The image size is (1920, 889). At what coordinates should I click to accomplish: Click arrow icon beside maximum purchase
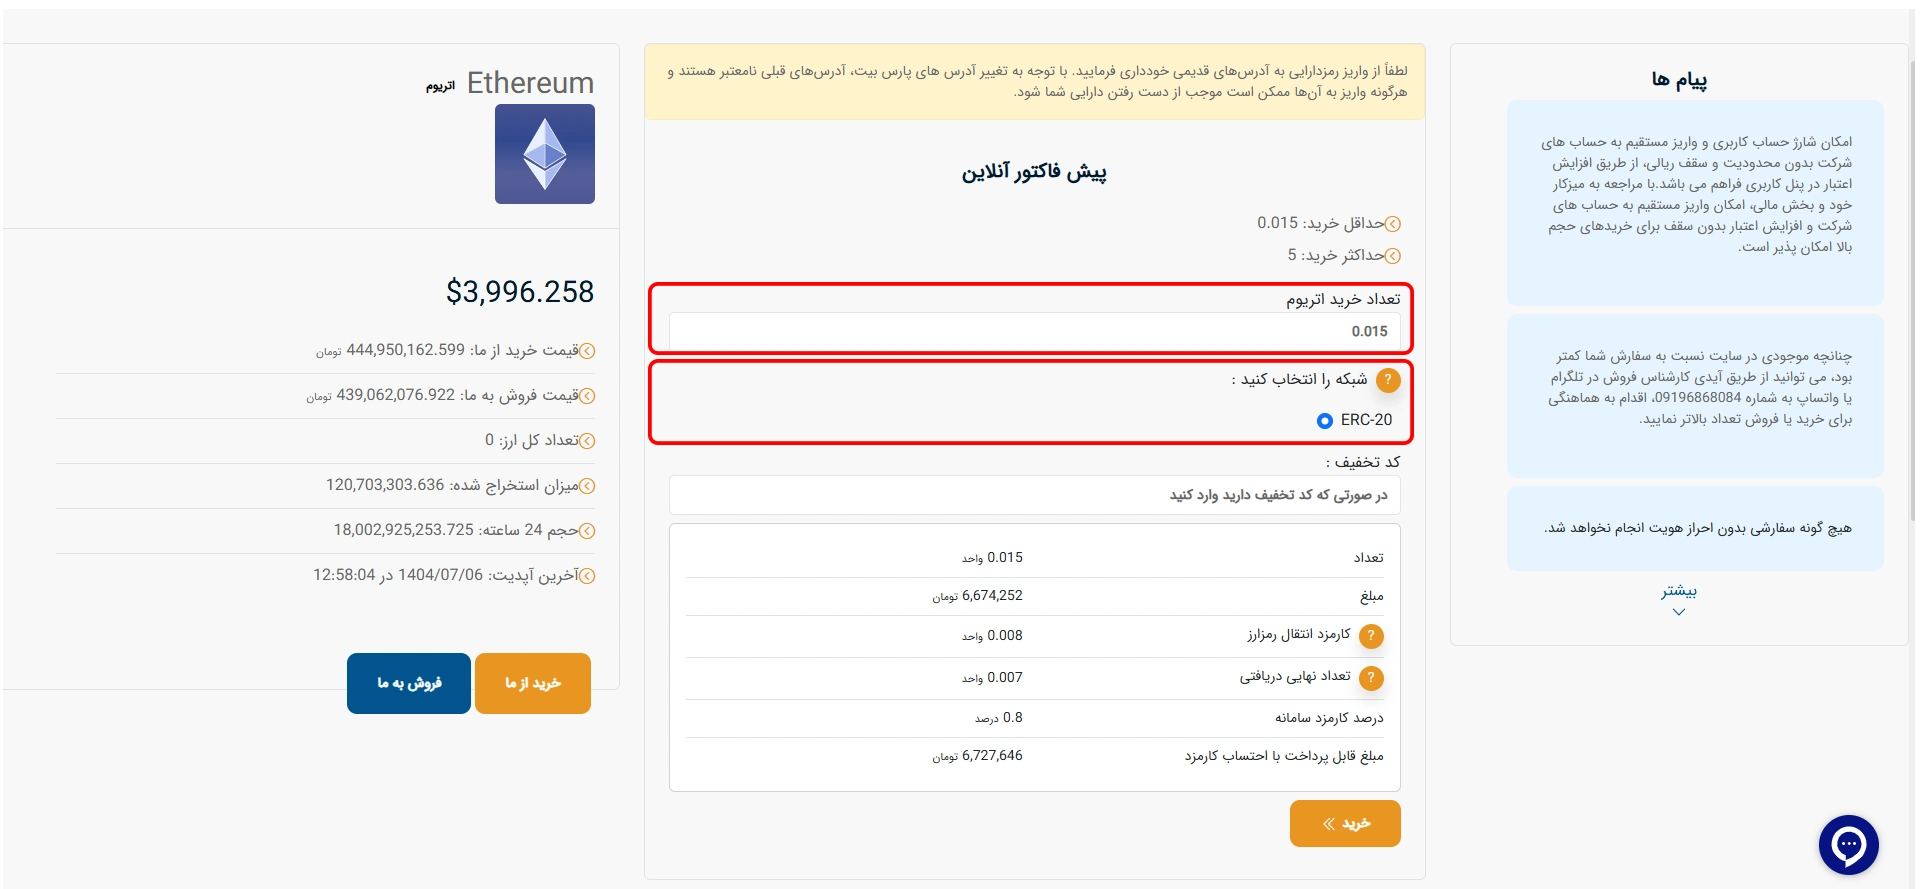tap(1393, 256)
